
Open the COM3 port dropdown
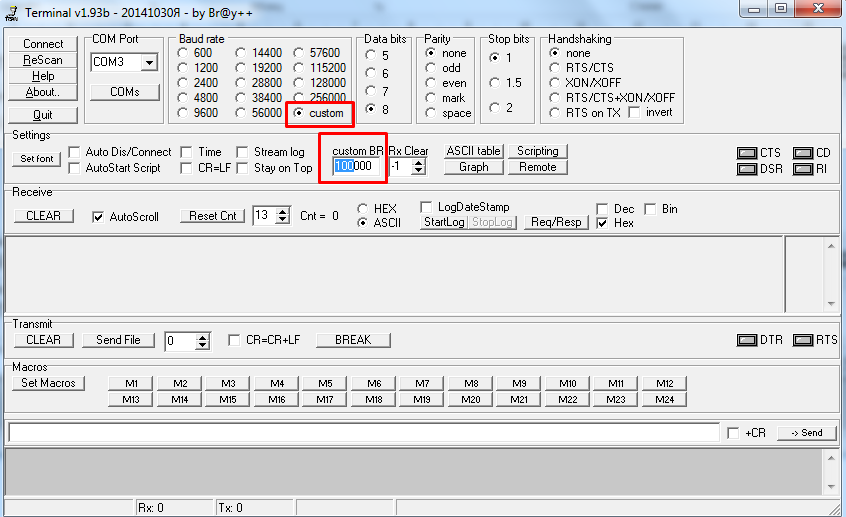[x=149, y=63]
